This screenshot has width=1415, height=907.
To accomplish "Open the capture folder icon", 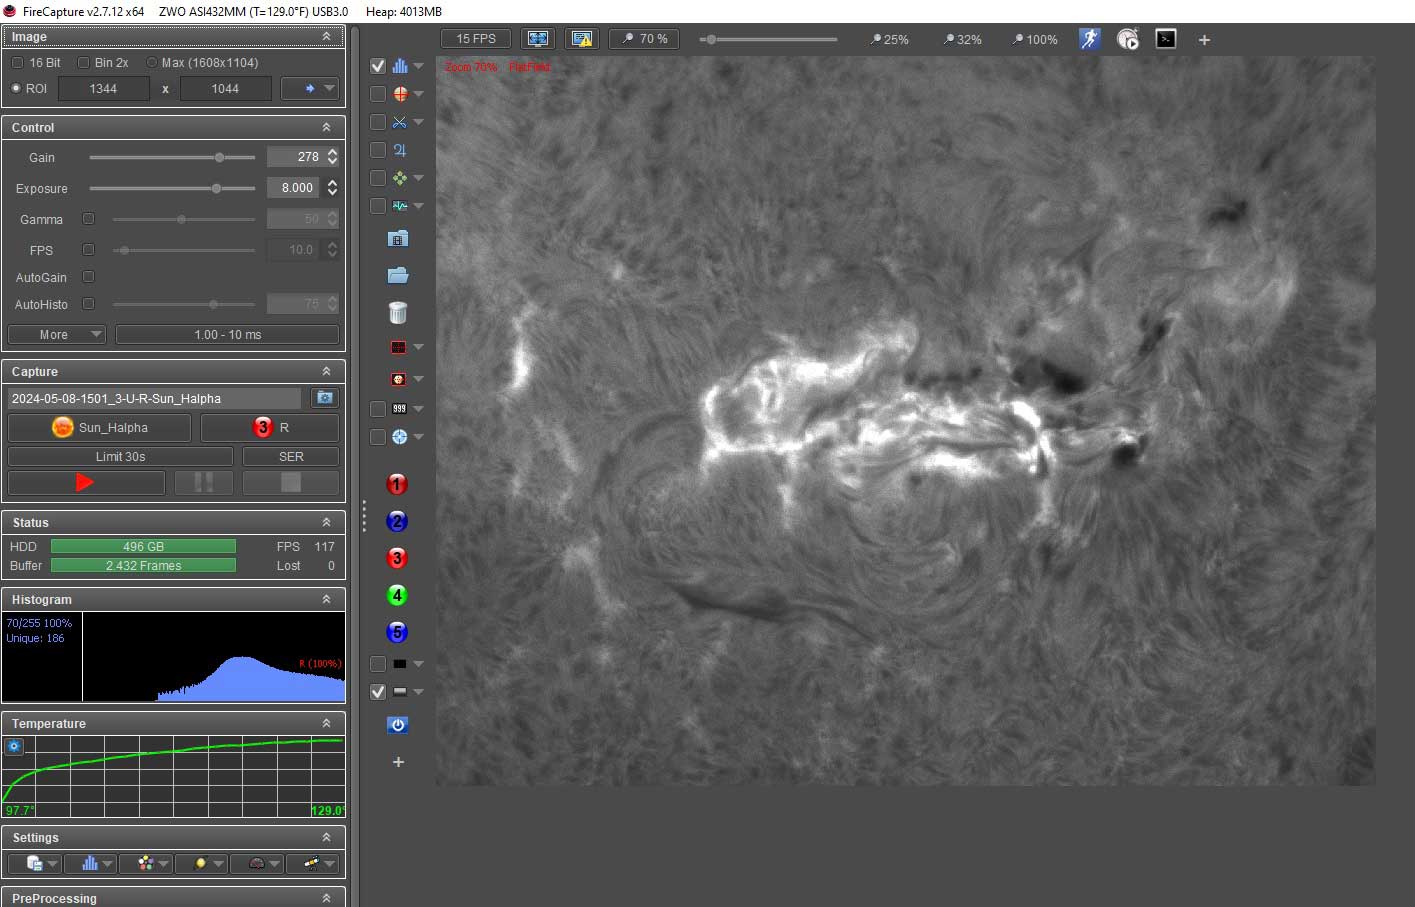I will point(398,275).
